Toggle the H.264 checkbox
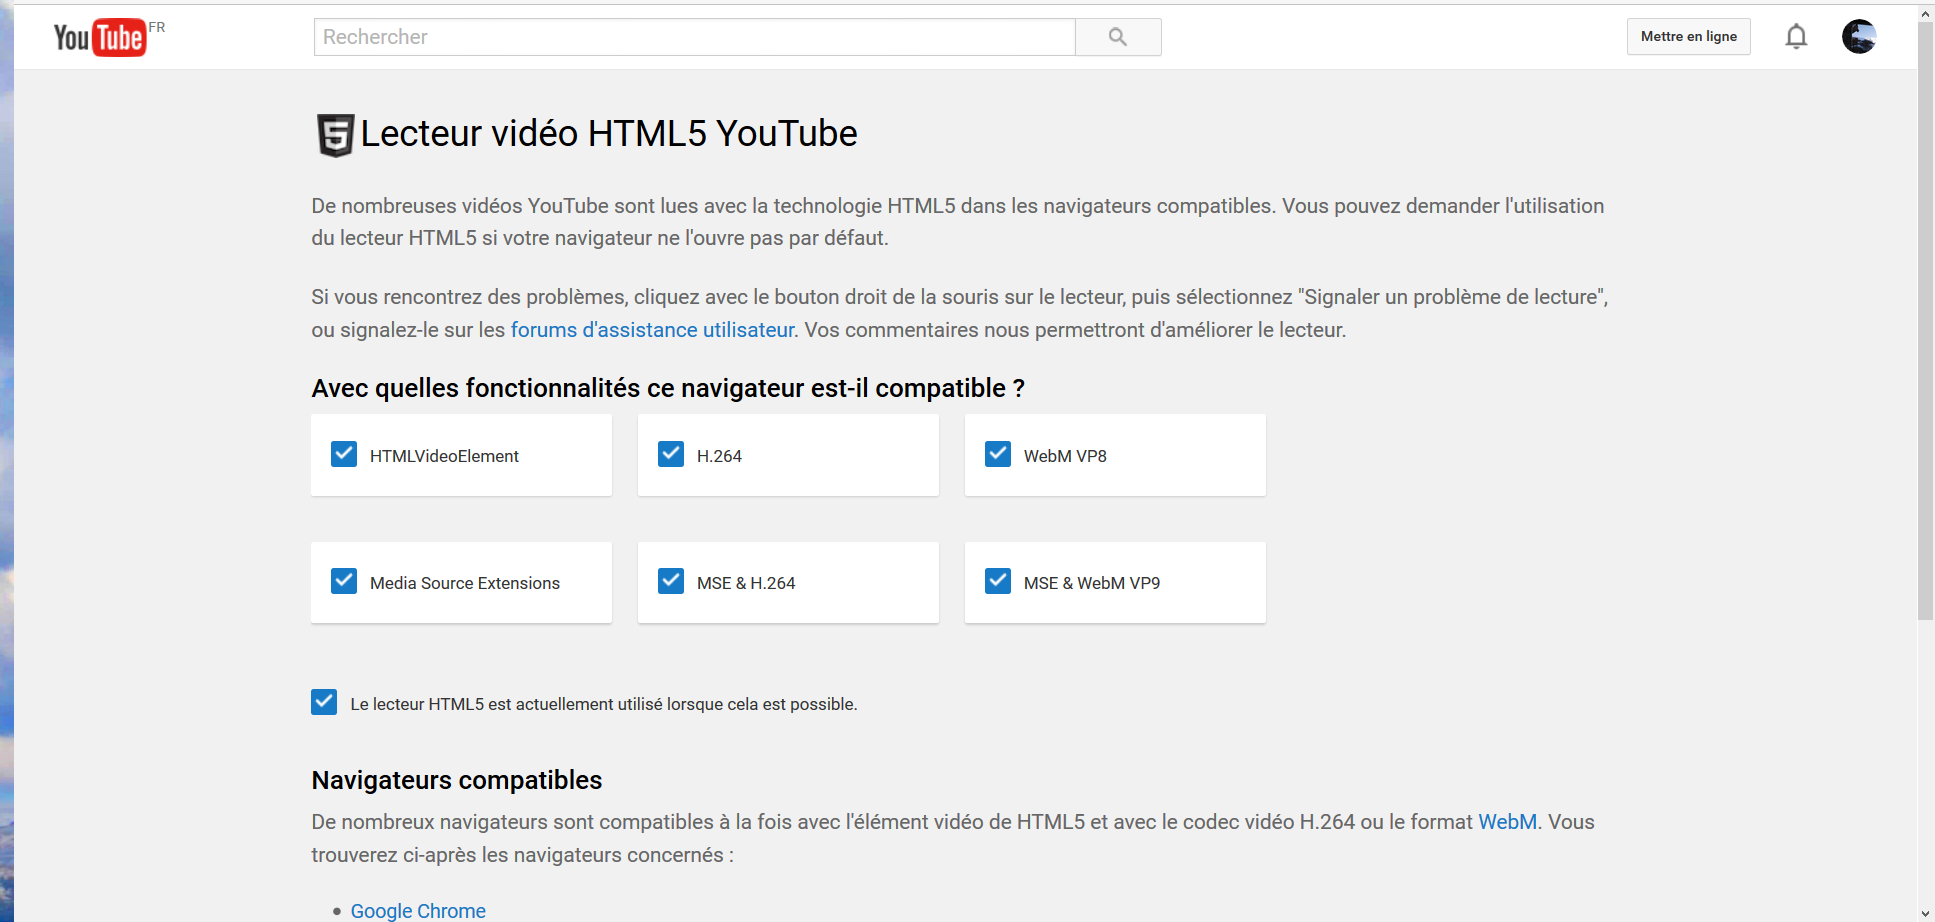The height and width of the screenshot is (922, 1935). click(671, 455)
